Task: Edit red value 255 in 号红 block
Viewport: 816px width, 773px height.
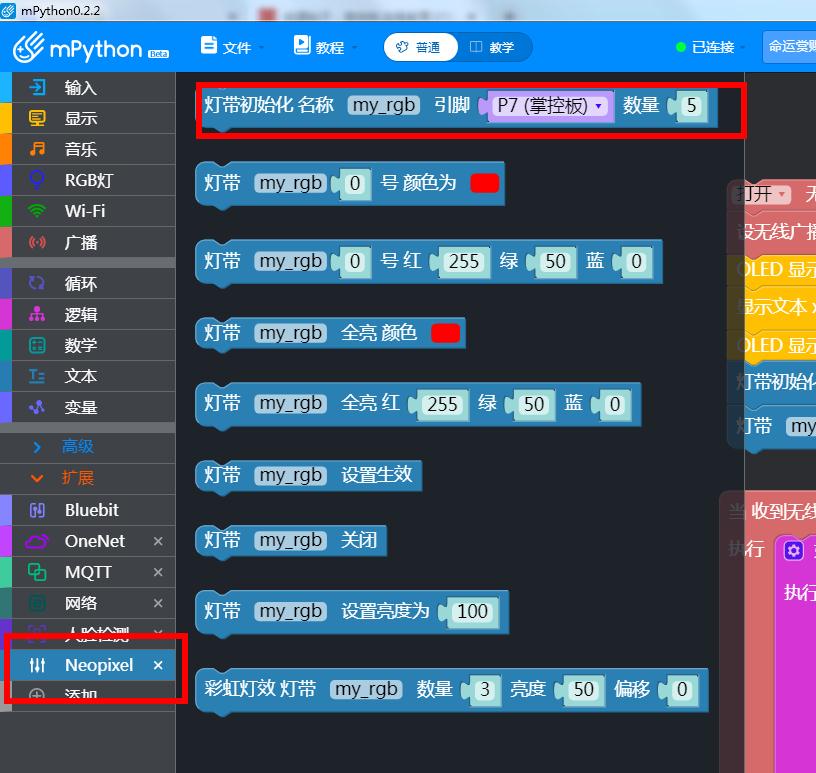Action: [x=464, y=262]
